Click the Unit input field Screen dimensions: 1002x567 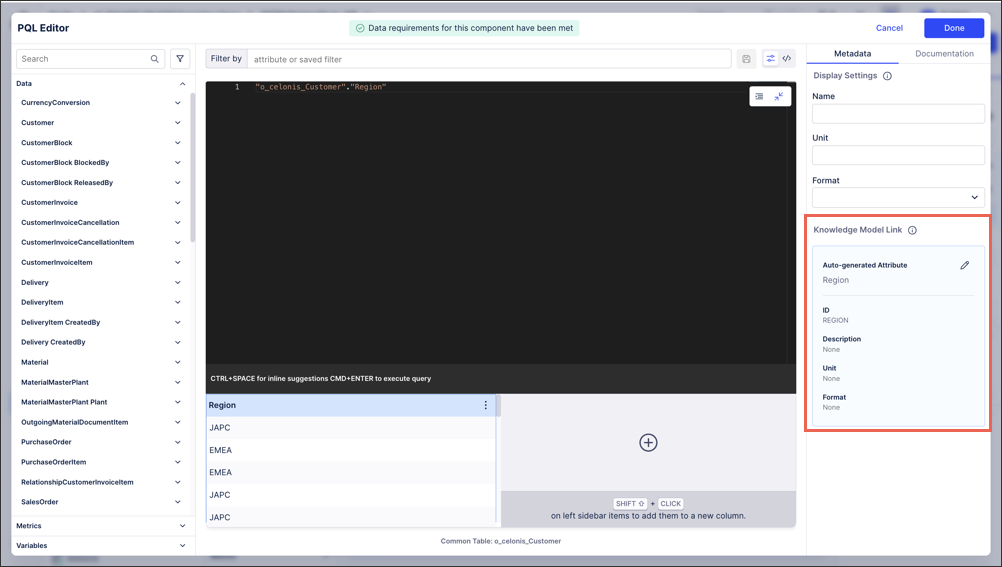point(898,155)
